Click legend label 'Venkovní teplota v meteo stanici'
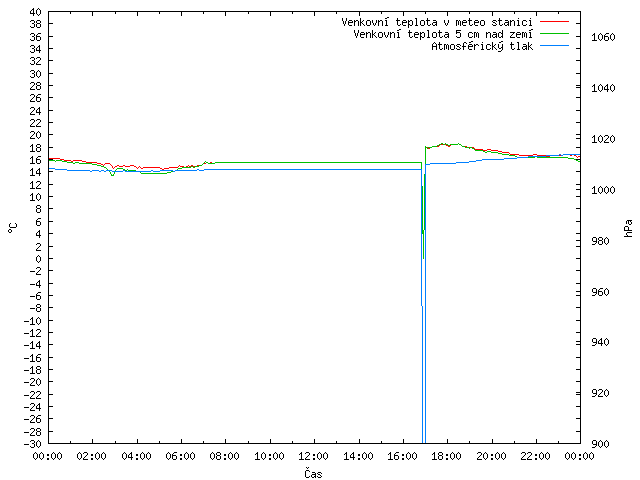 (x=437, y=22)
